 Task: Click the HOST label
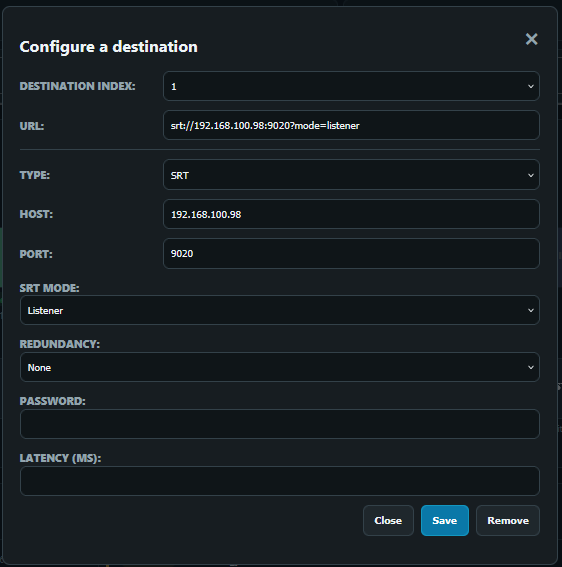point(36,214)
